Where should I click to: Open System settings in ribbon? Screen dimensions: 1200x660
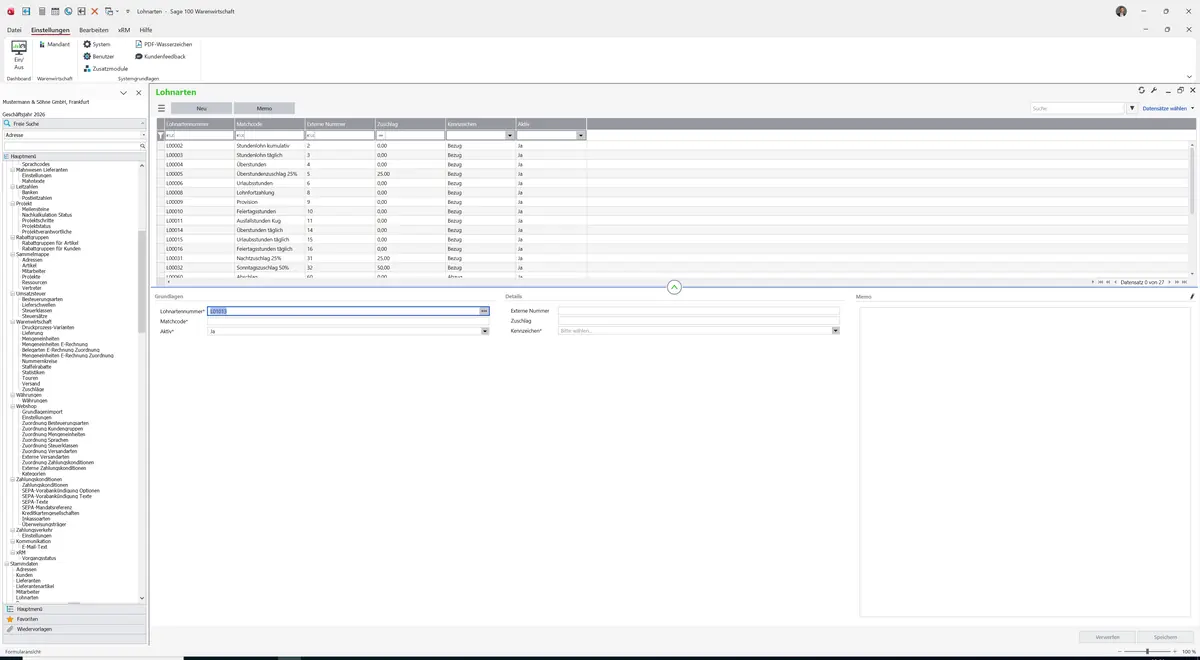97,45
